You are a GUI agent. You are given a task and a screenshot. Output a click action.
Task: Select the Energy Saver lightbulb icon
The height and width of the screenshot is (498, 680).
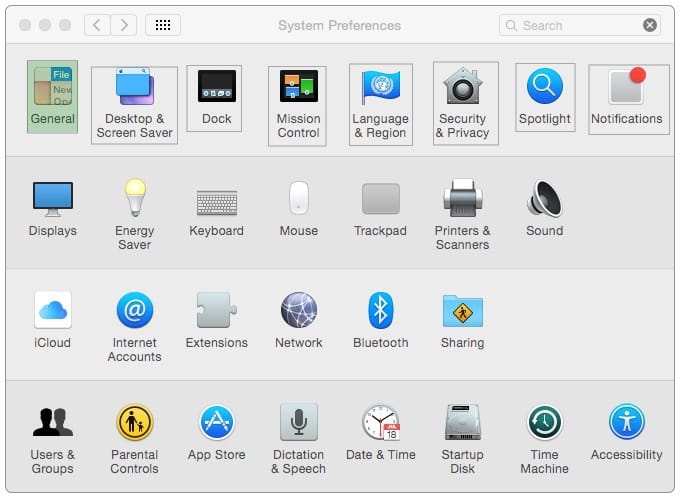click(x=134, y=199)
